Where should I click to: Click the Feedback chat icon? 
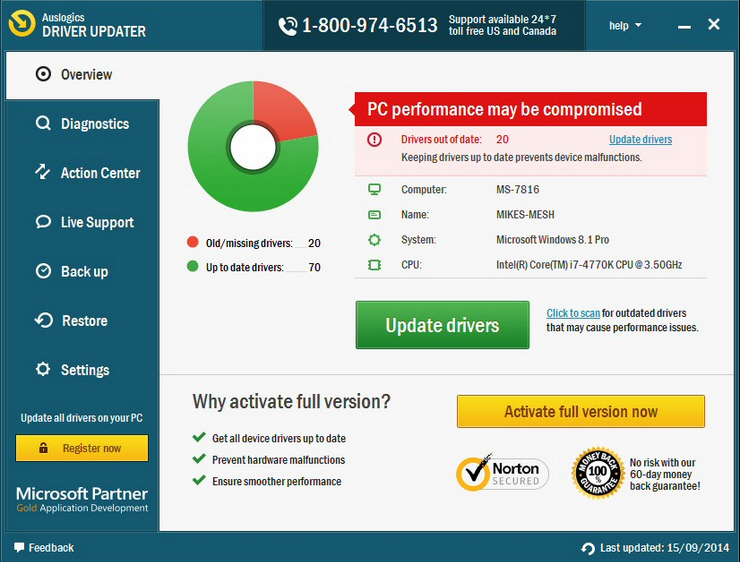point(19,547)
